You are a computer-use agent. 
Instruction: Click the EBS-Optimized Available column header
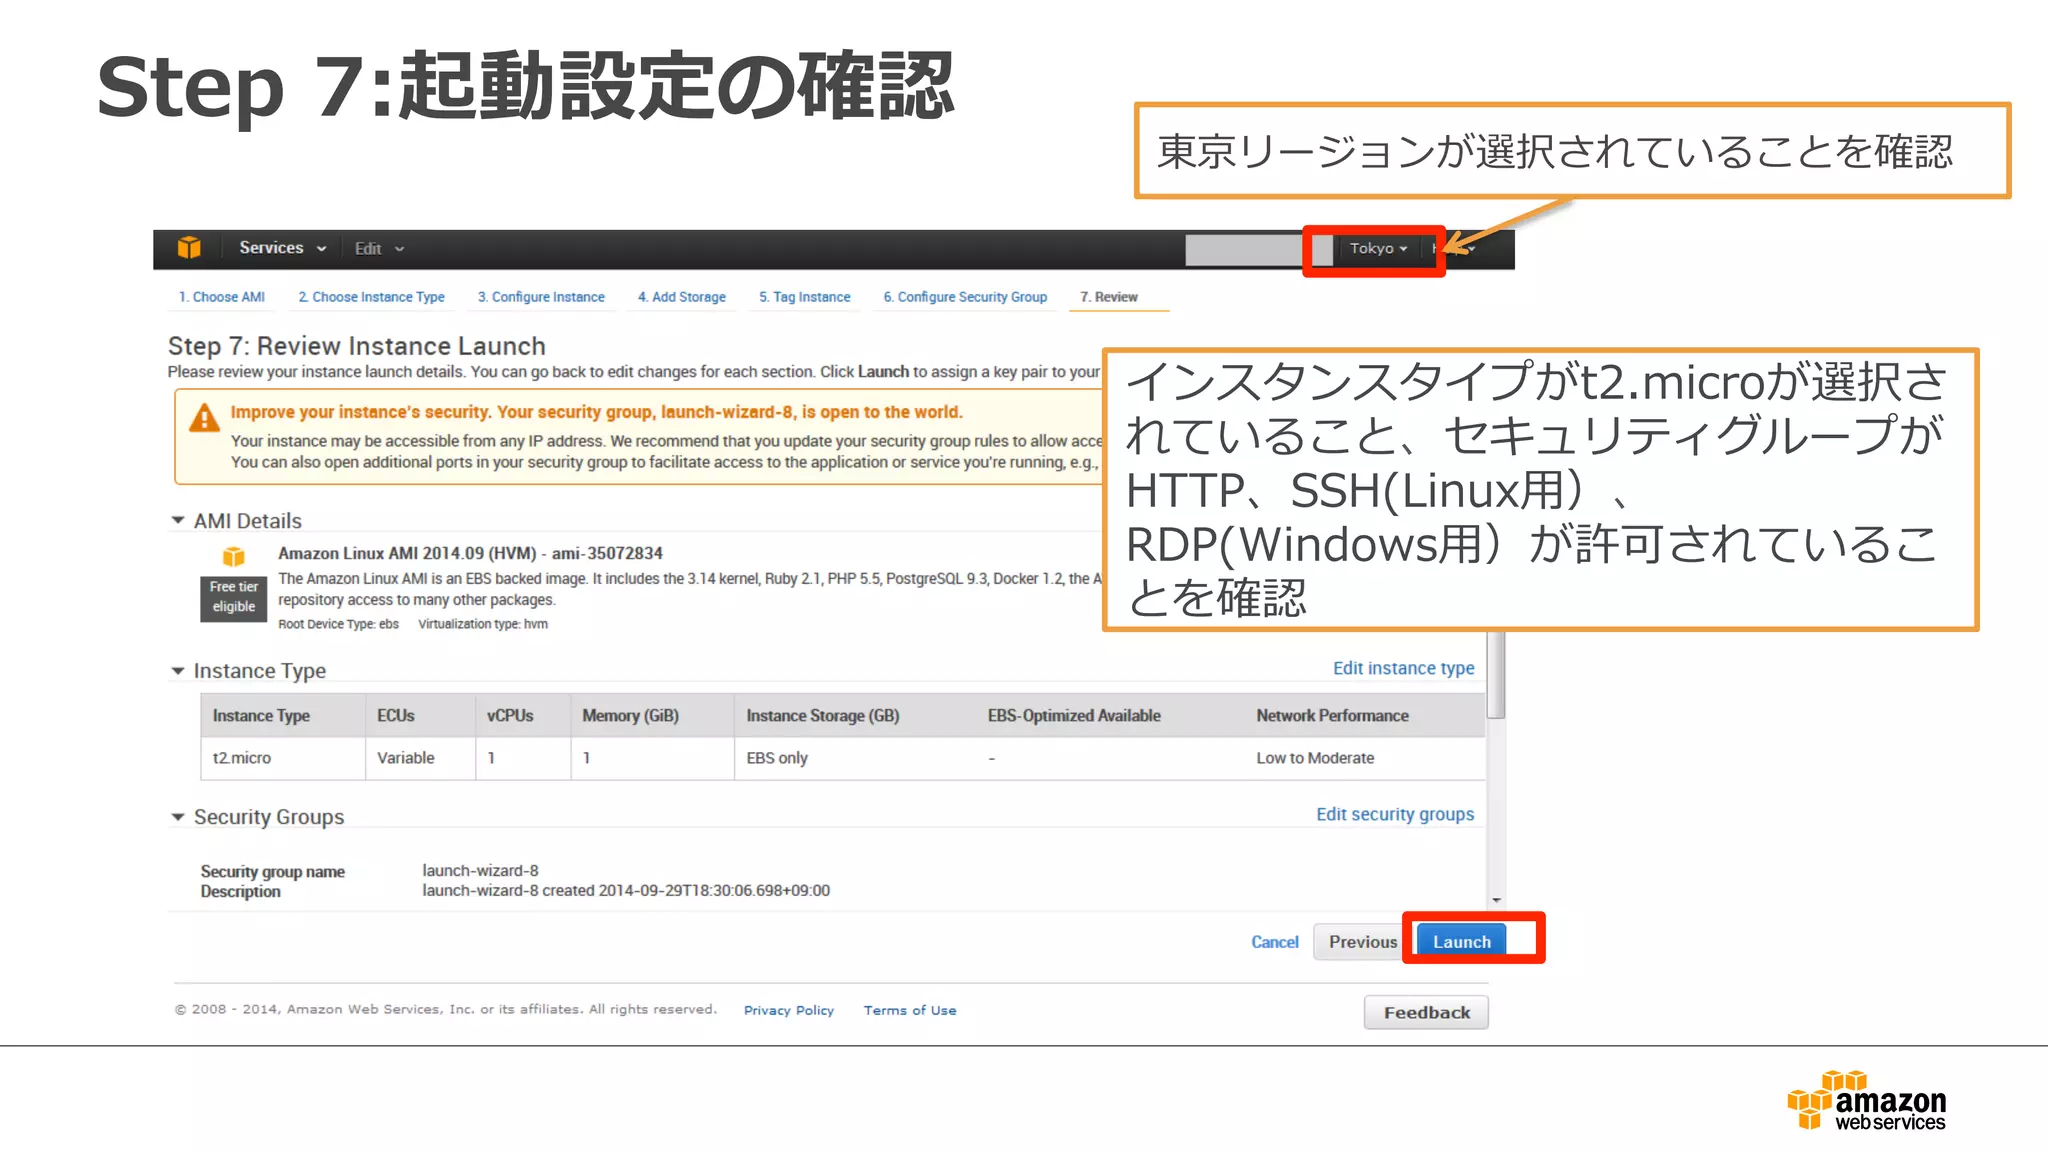pos(1074,716)
